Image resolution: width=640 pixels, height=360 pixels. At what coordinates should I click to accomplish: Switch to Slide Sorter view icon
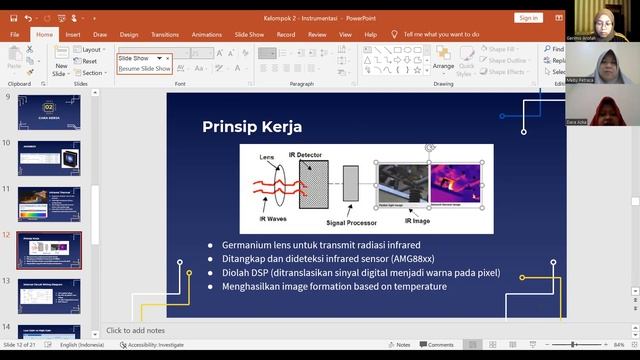pos(493,345)
